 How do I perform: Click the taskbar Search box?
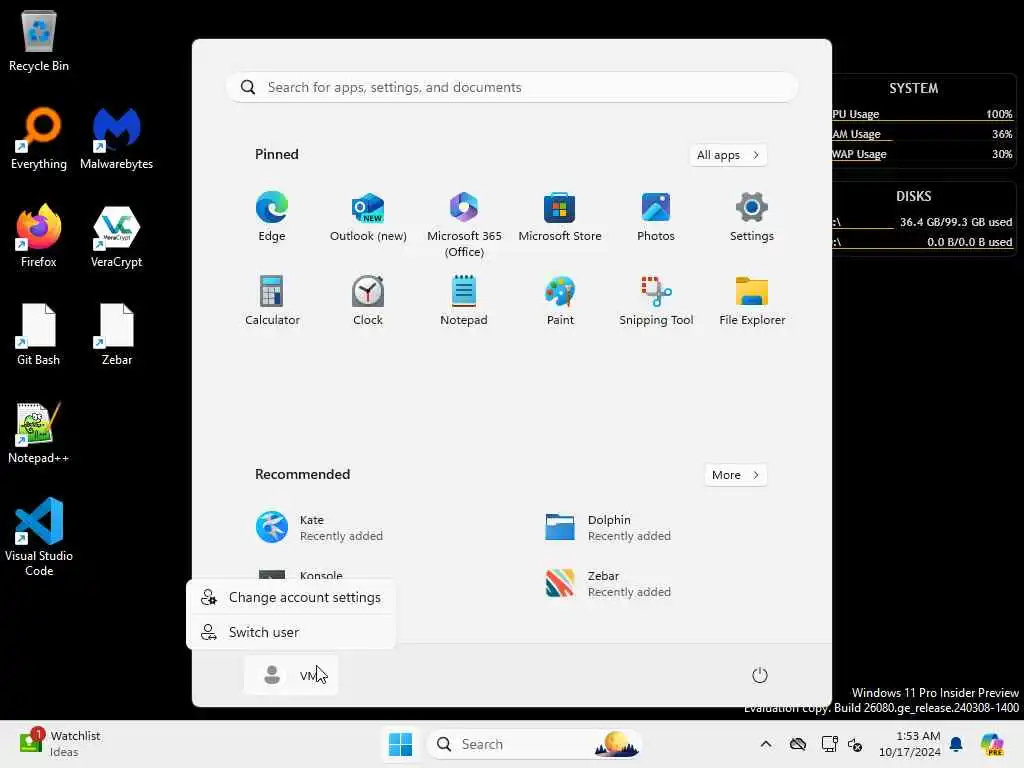(x=534, y=744)
